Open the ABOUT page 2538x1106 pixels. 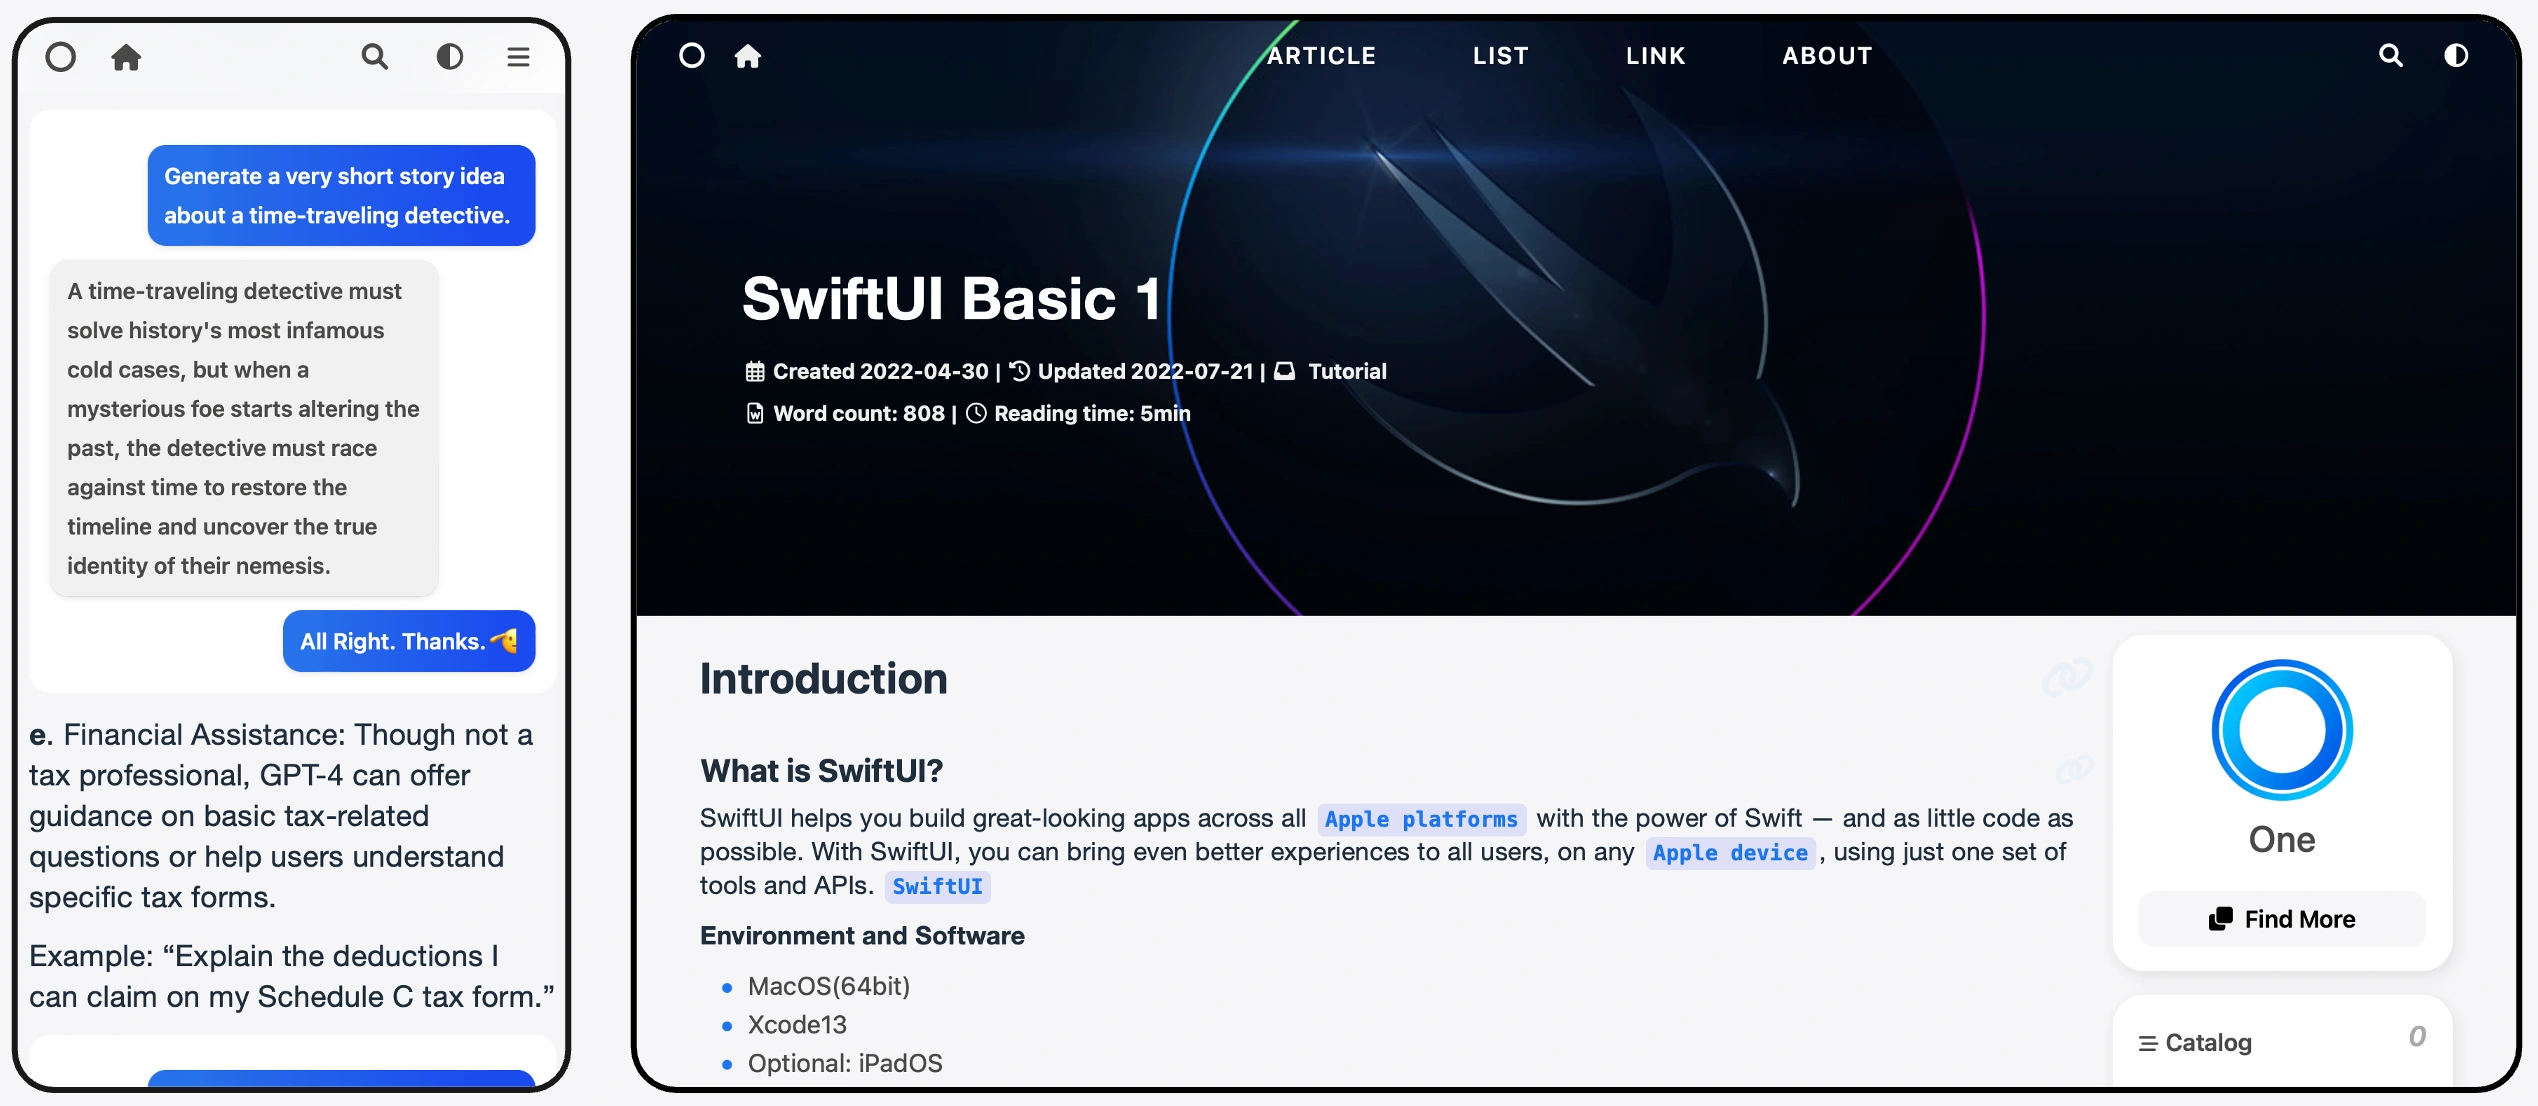[x=1827, y=56]
